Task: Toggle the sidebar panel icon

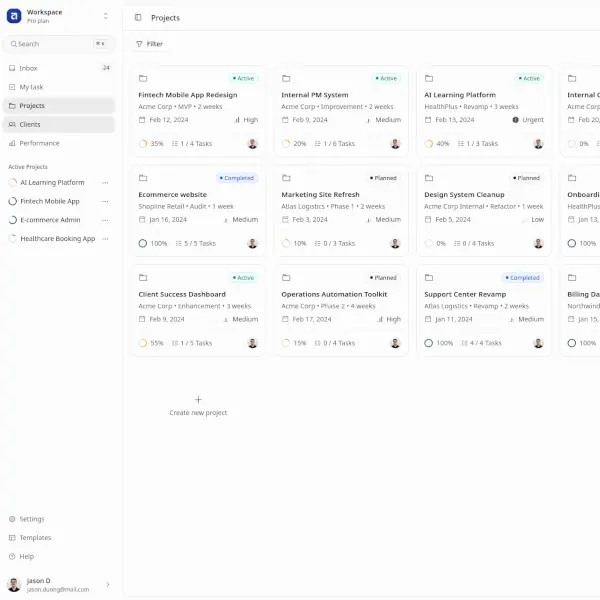Action: click(x=138, y=18)
